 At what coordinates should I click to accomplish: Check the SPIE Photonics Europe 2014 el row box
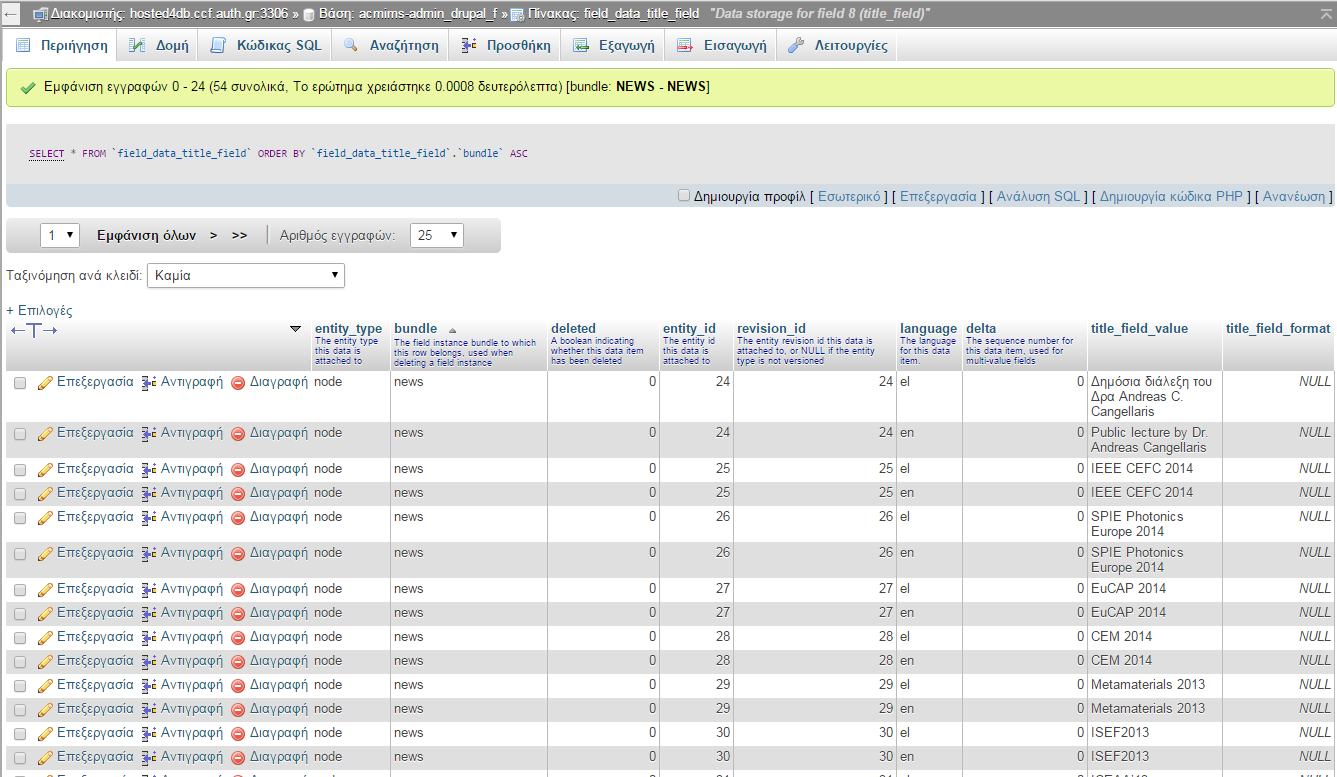click(x=20, y=518)
